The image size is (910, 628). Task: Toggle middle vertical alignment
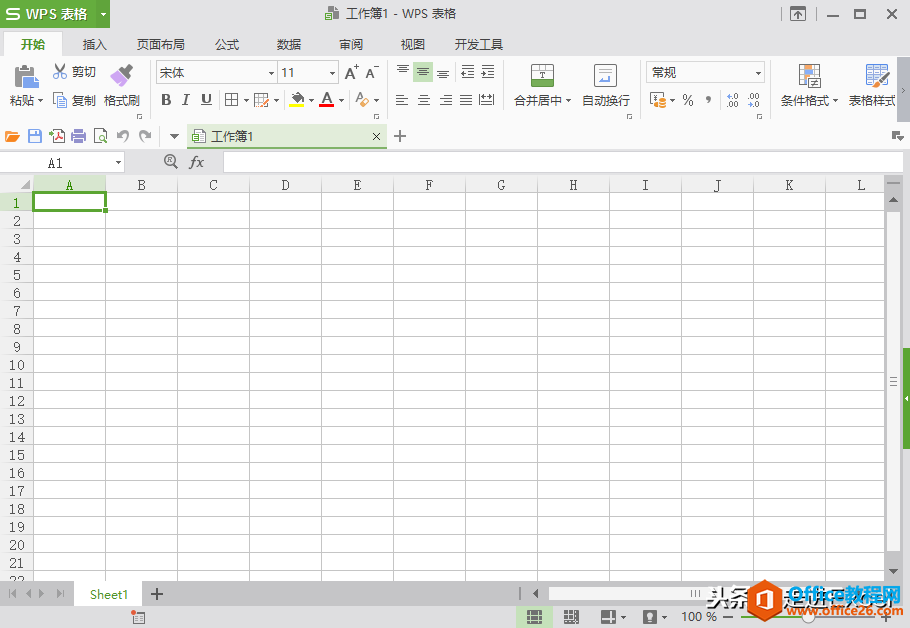tap(423, 72)
